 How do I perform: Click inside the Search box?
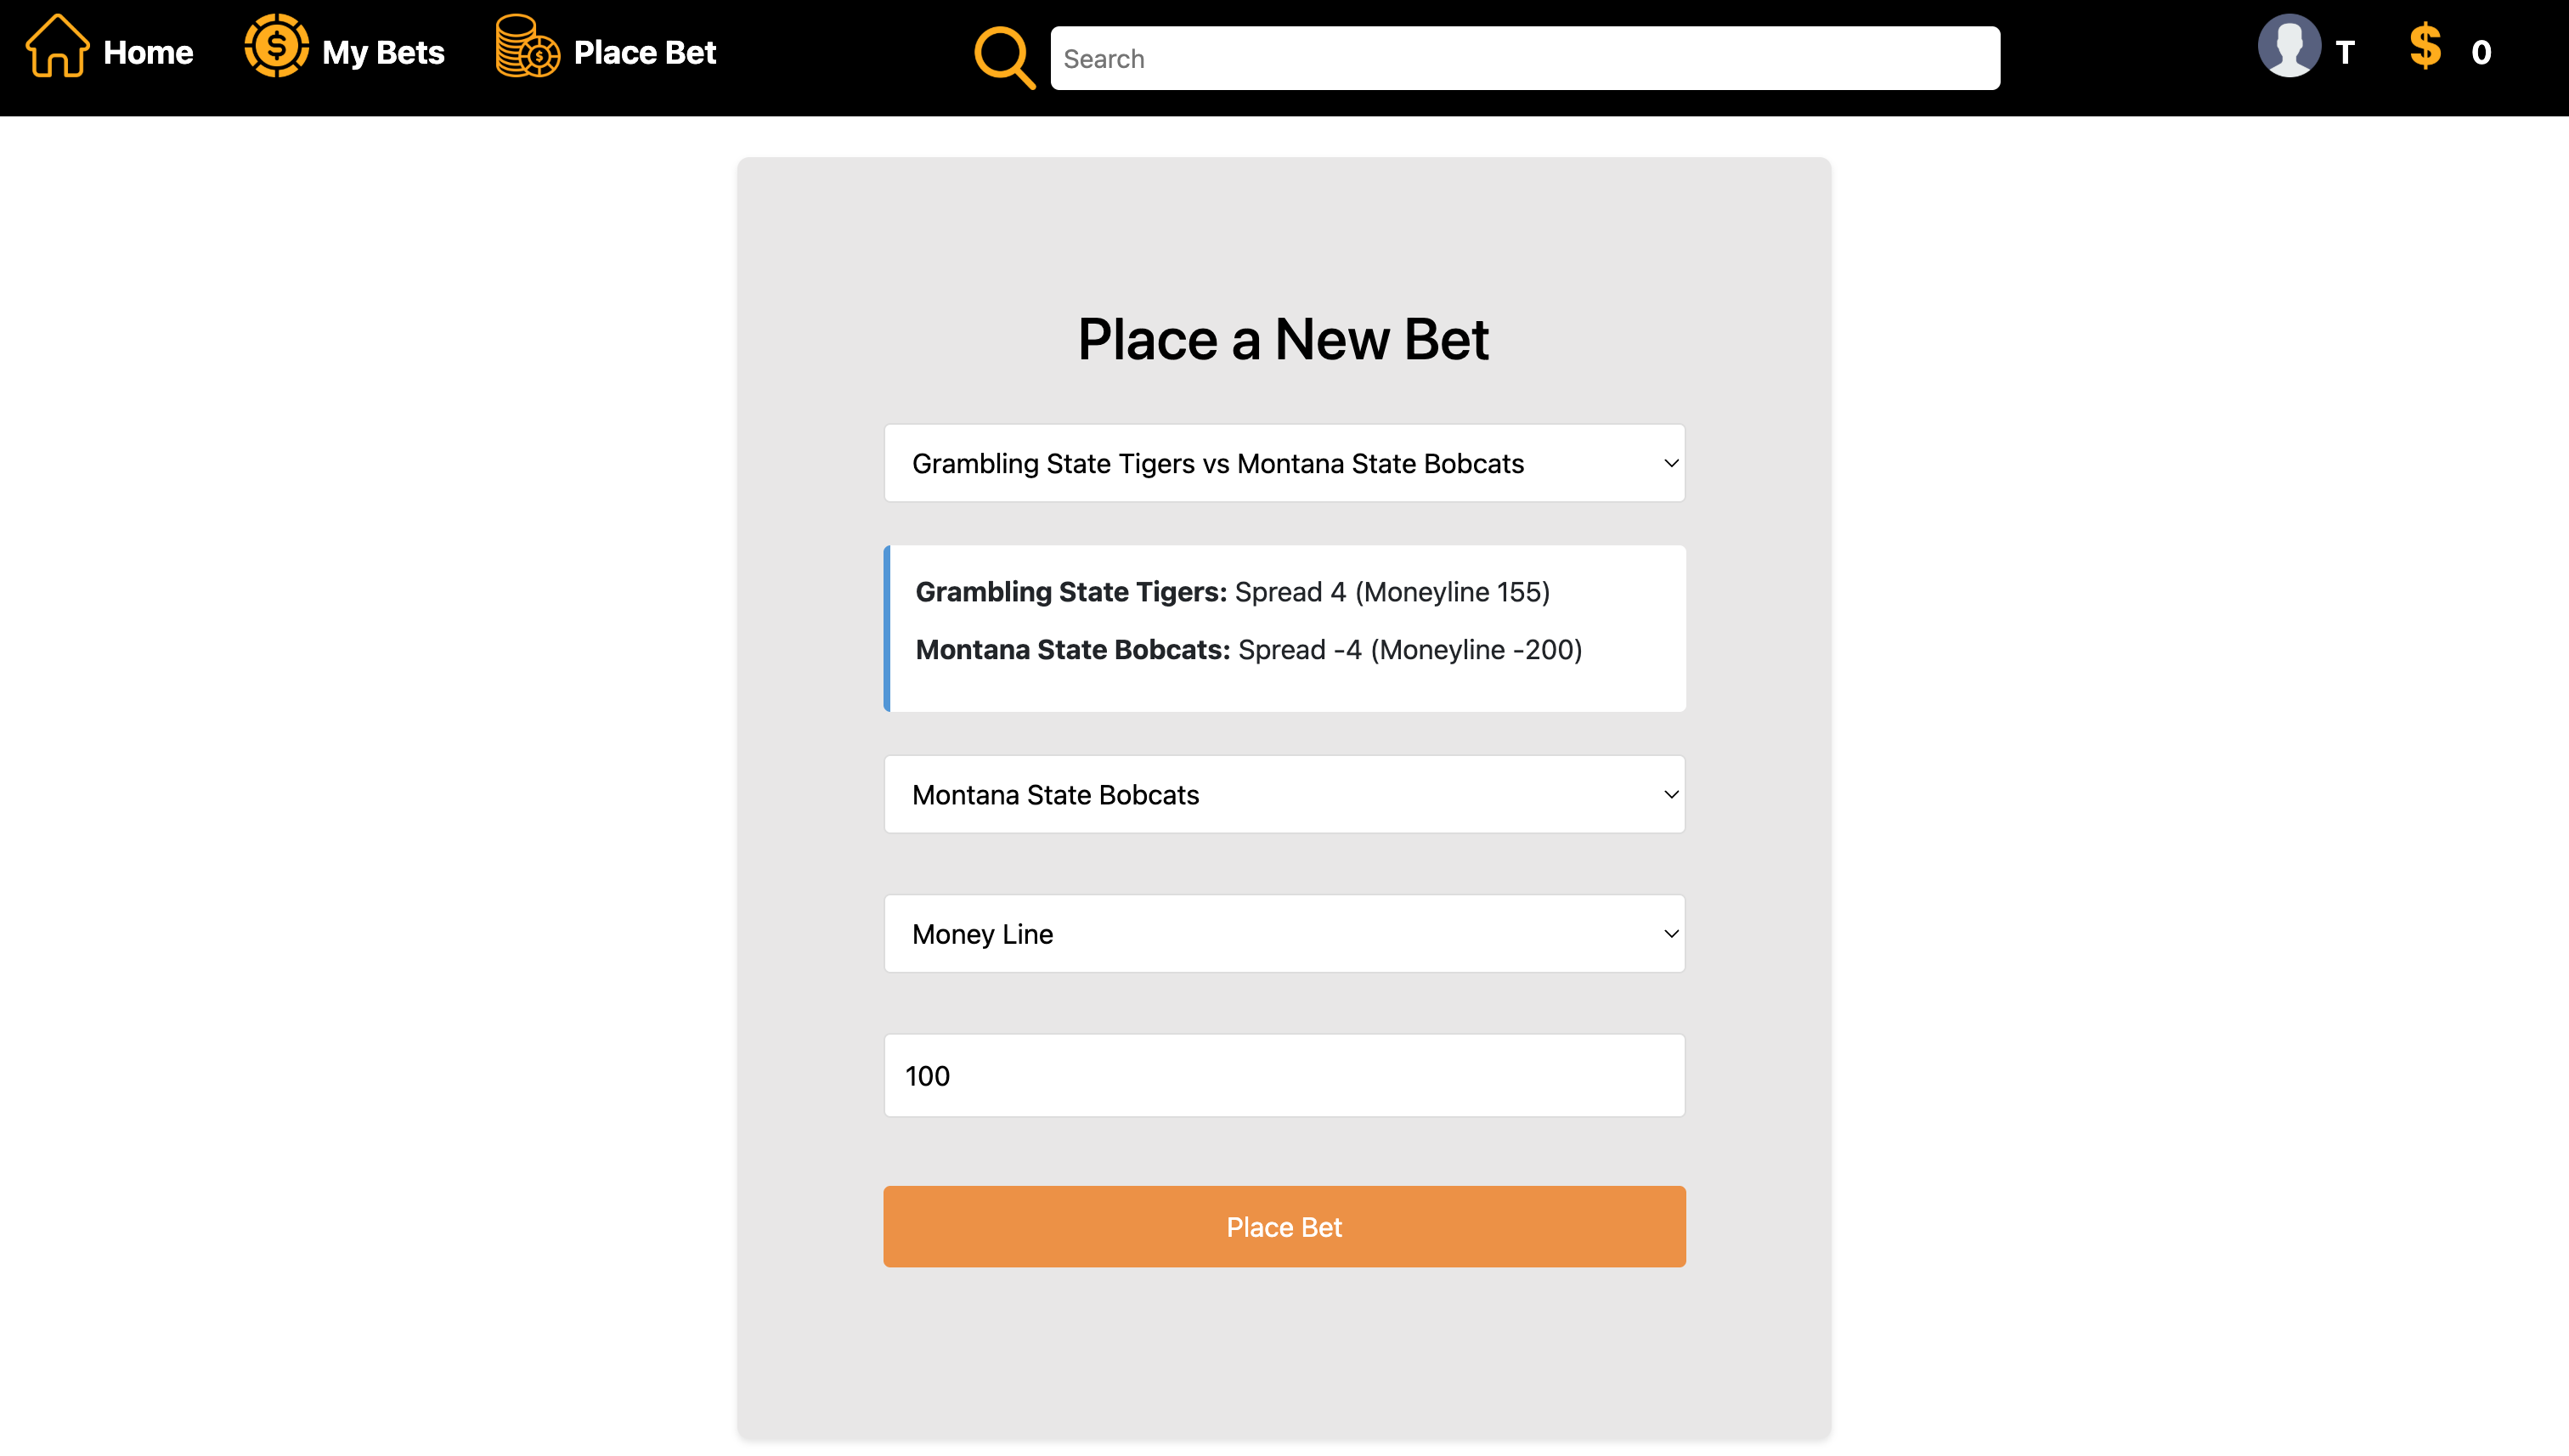tap(1524, 57)
